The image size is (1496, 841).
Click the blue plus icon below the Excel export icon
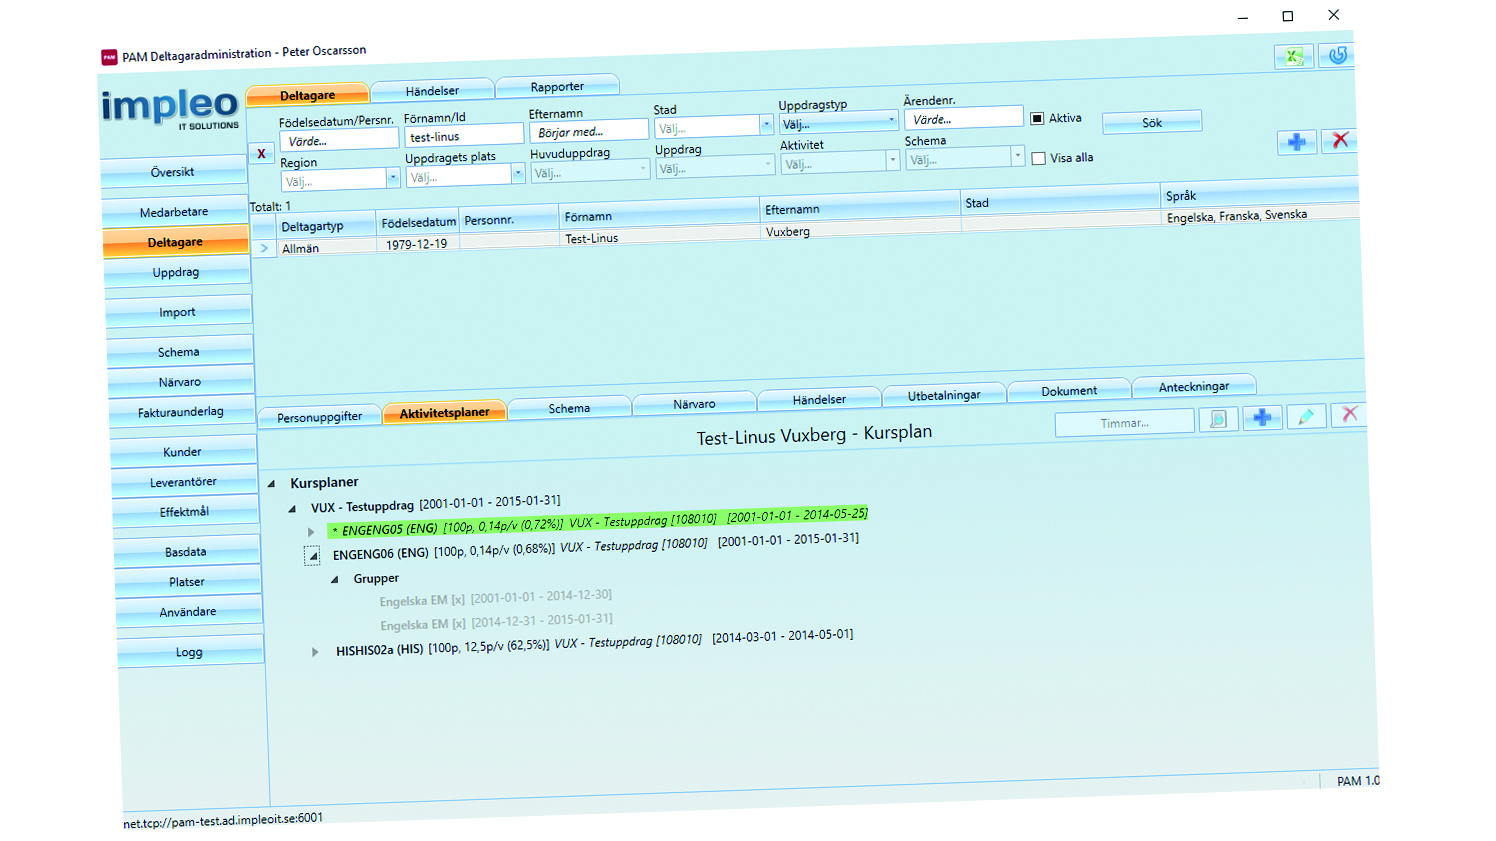1297,142
